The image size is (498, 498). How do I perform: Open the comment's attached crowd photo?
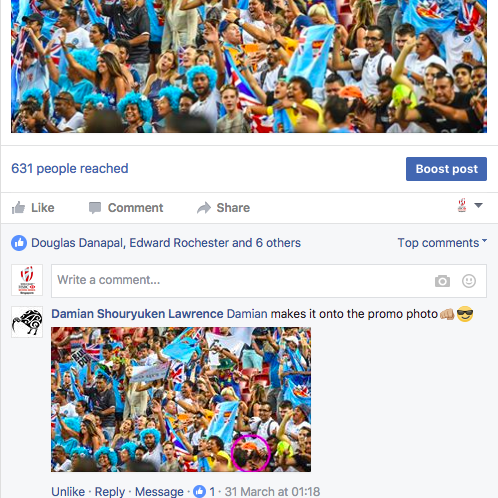(181, 399)
